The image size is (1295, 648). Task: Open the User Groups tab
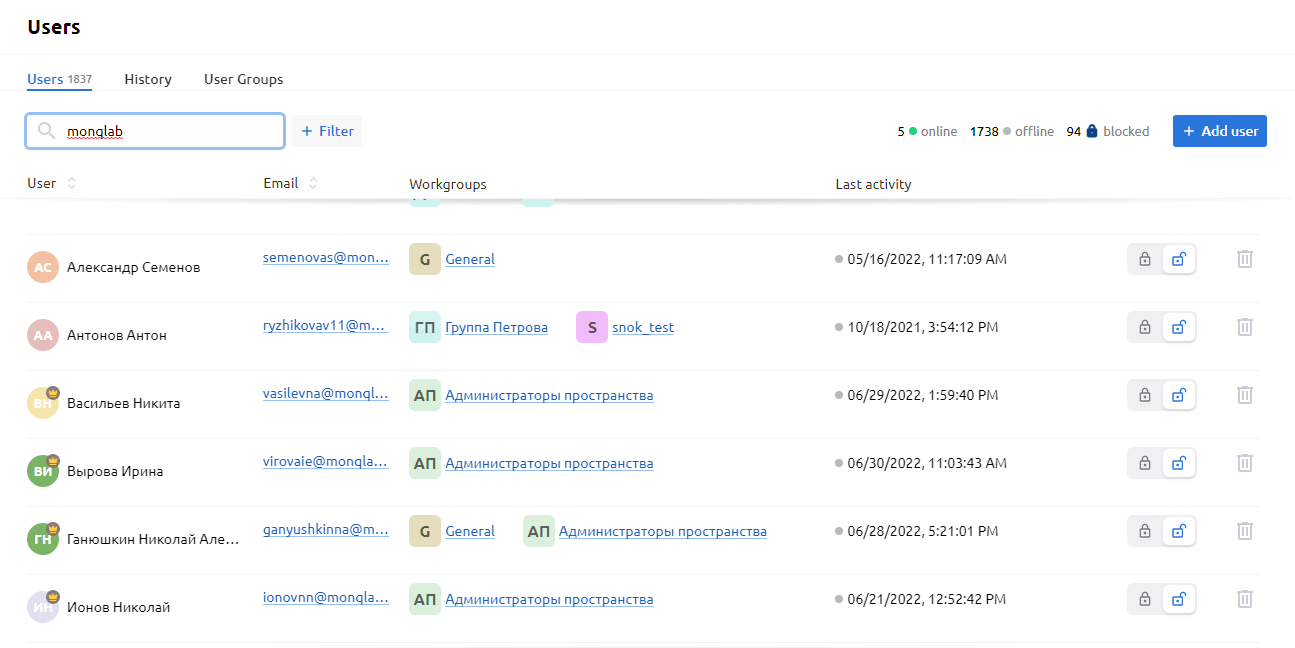pos(243,79)
